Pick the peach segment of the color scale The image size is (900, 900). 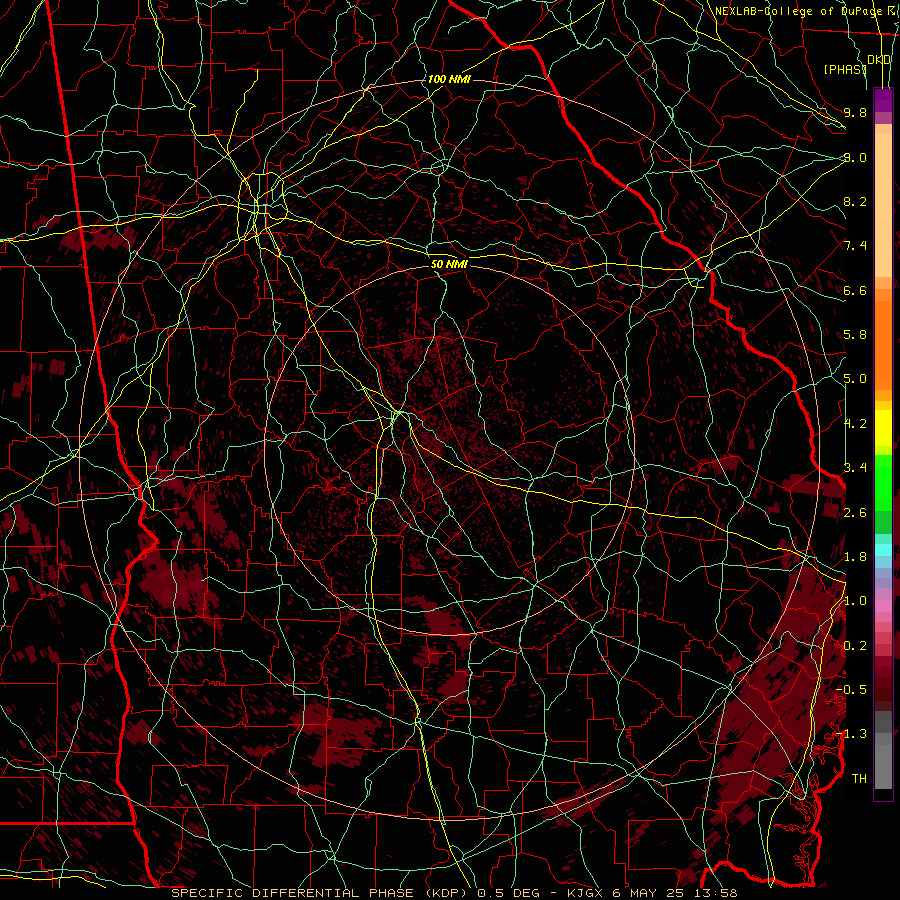883,207
